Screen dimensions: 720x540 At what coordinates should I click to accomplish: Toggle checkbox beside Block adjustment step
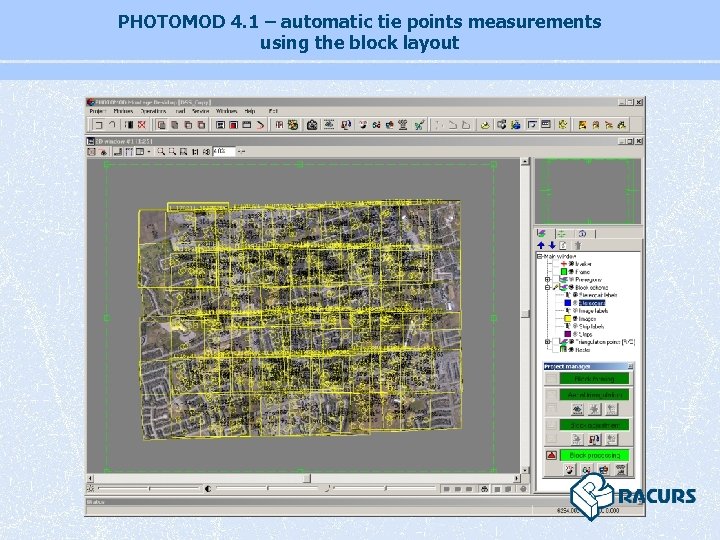(551, 425)
